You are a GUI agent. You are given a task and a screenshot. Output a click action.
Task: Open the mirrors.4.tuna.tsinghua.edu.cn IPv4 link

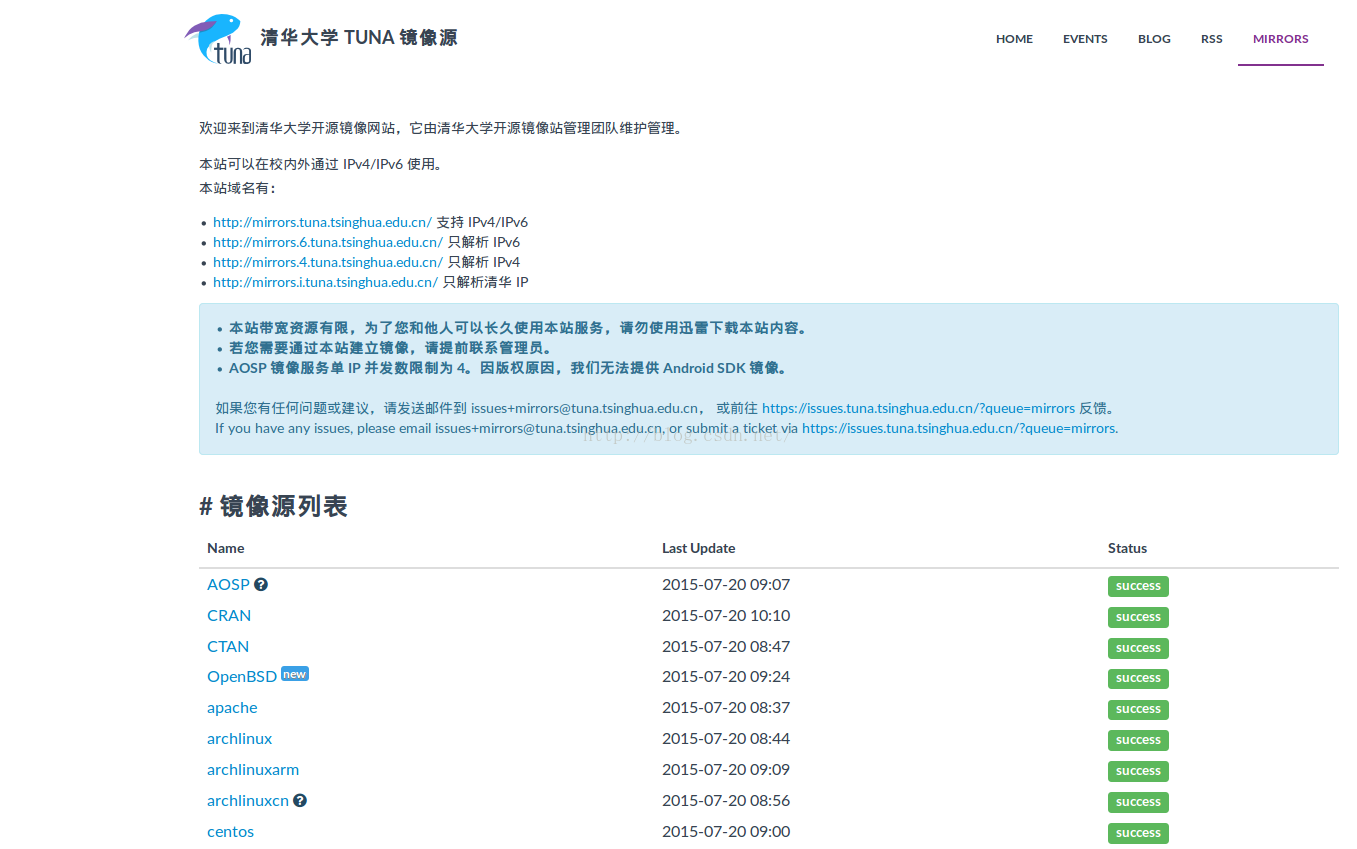[328, 262]
